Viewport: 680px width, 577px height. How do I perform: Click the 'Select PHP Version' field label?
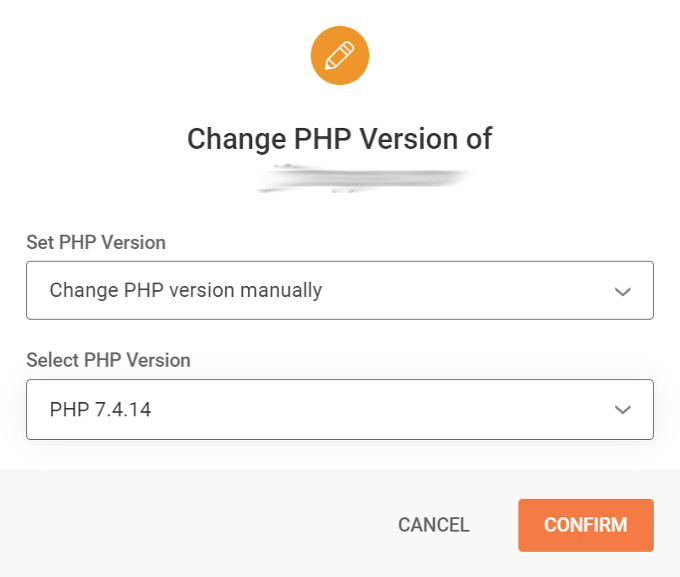[108, 360]
